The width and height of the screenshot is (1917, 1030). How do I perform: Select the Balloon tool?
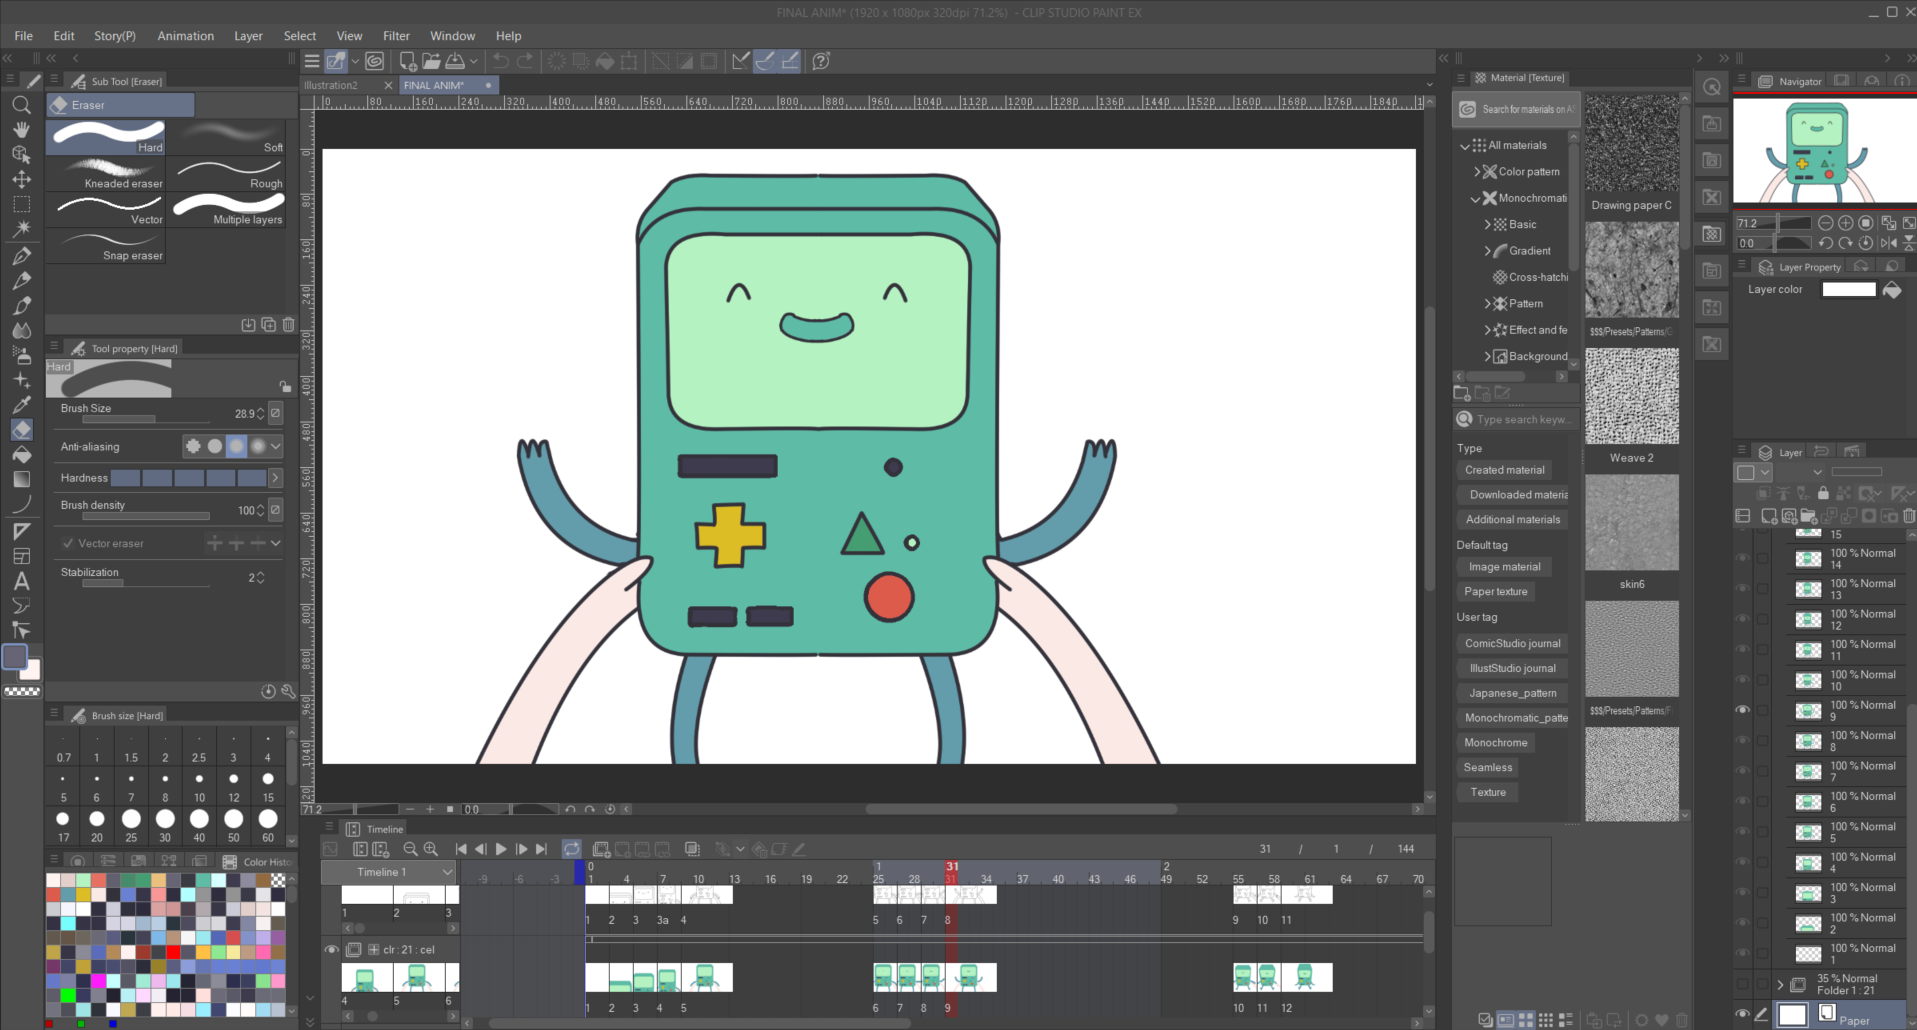point(21,606)
